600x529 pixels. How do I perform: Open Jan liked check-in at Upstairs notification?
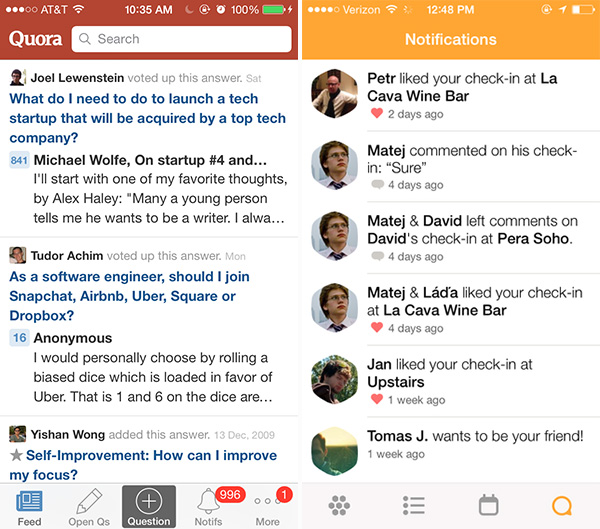pyautogui.click(x=451, y=381)
